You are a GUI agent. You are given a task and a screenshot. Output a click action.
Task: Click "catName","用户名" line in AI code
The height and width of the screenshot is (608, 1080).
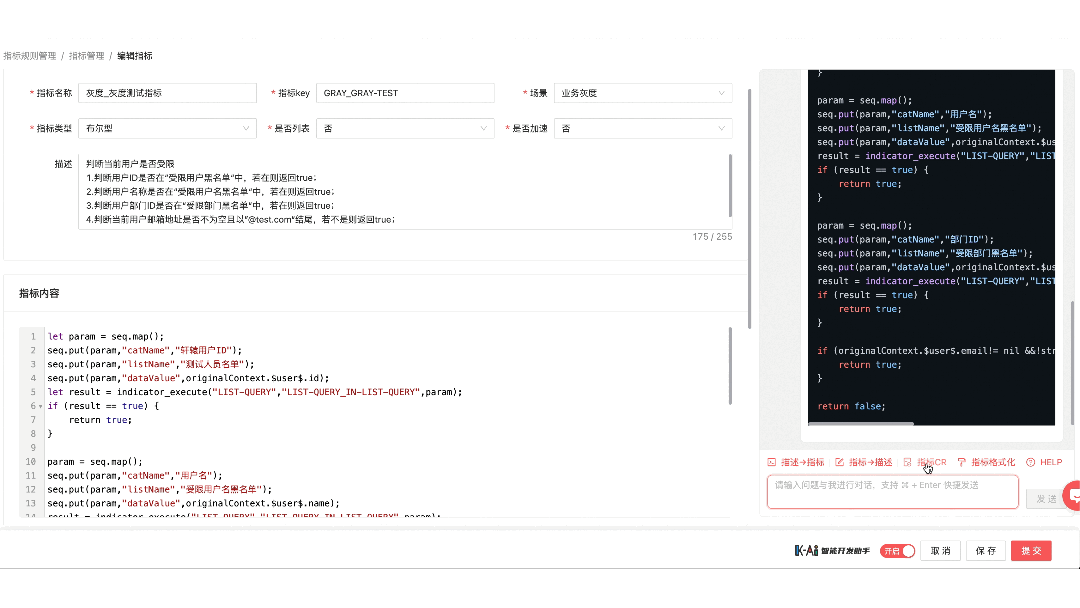click(904, 114)
